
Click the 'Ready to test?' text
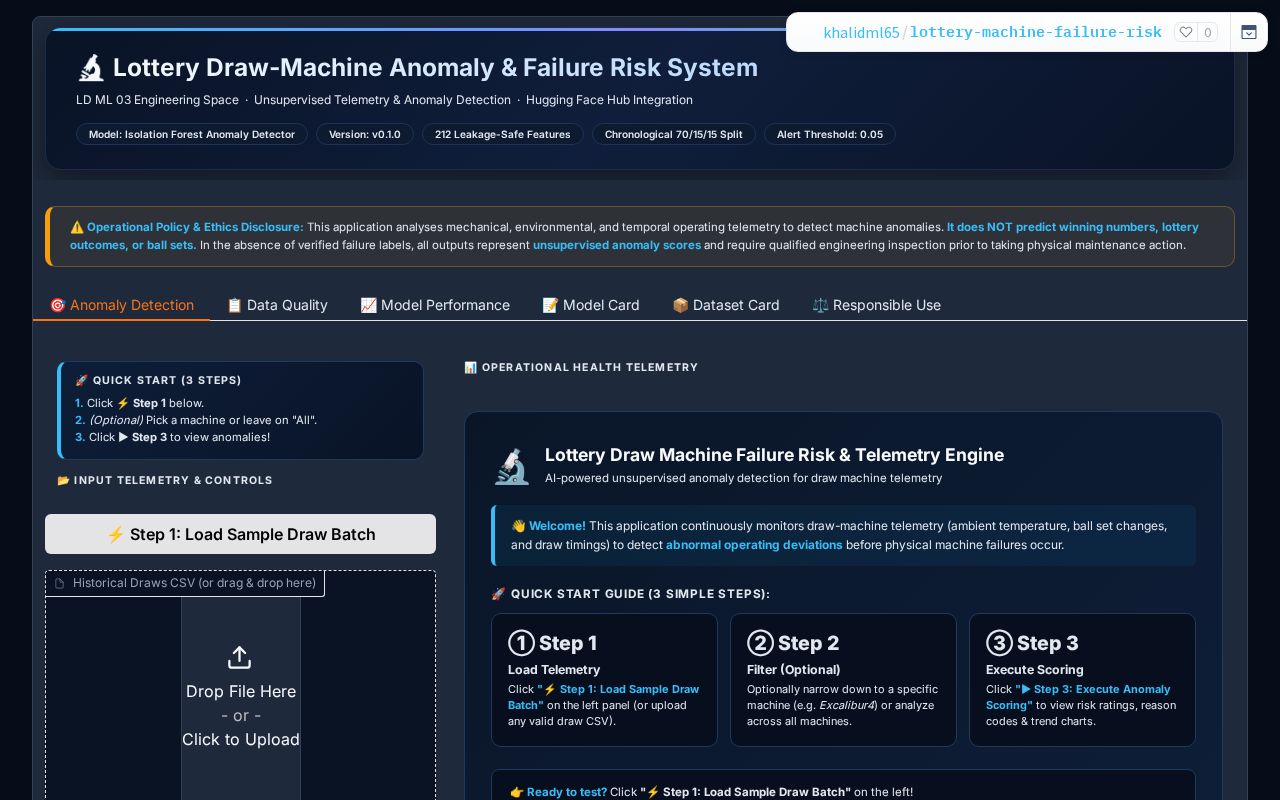[567, 792]
